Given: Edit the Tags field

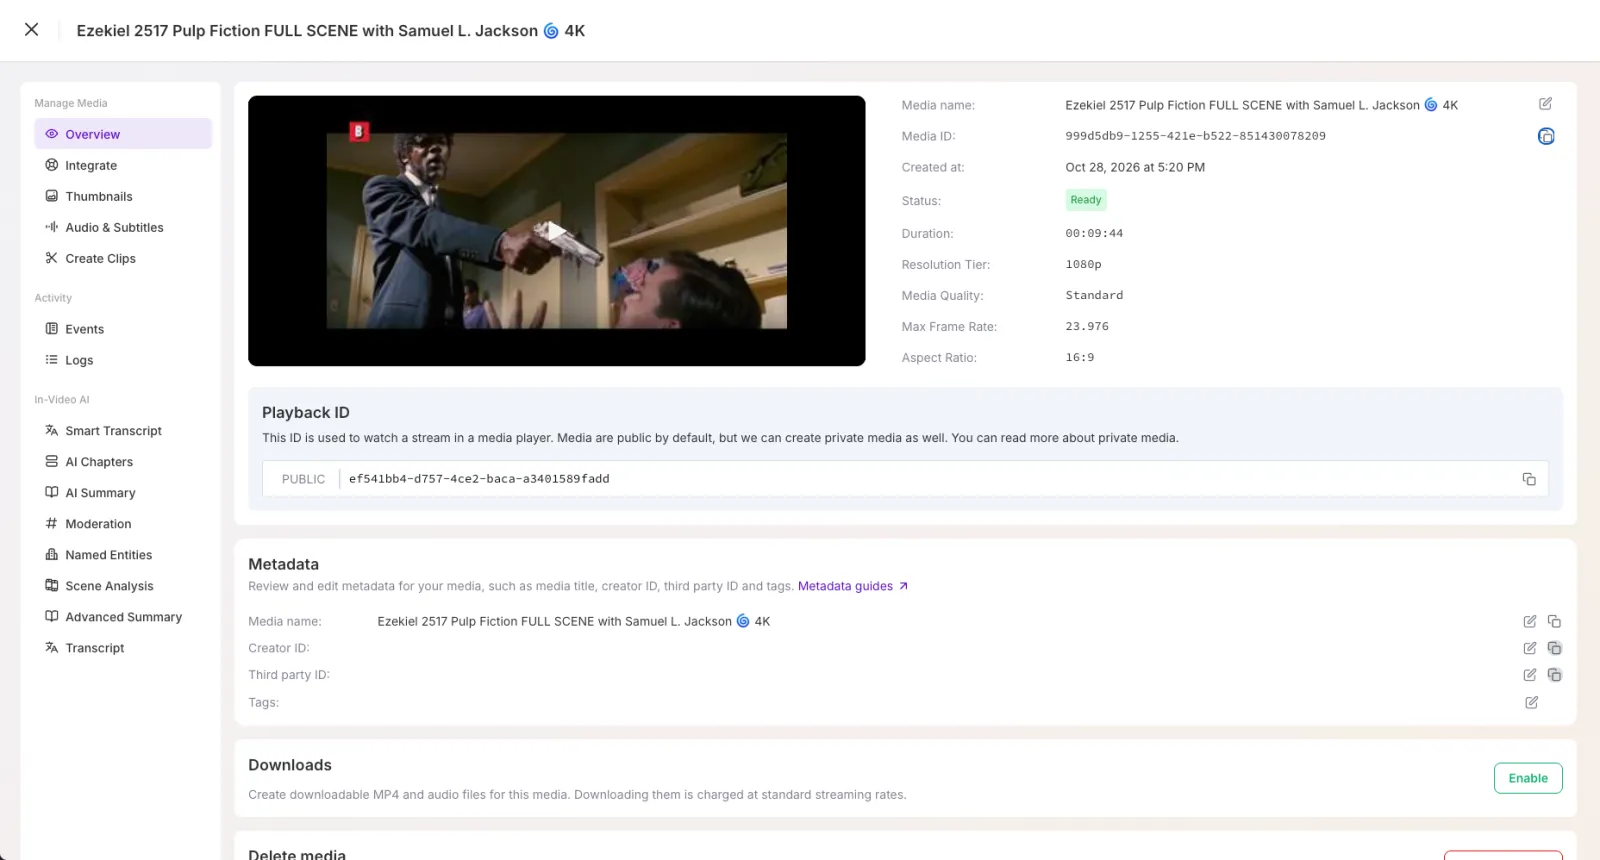Looking at the screenshot, I should click(x=1531, y=703).
